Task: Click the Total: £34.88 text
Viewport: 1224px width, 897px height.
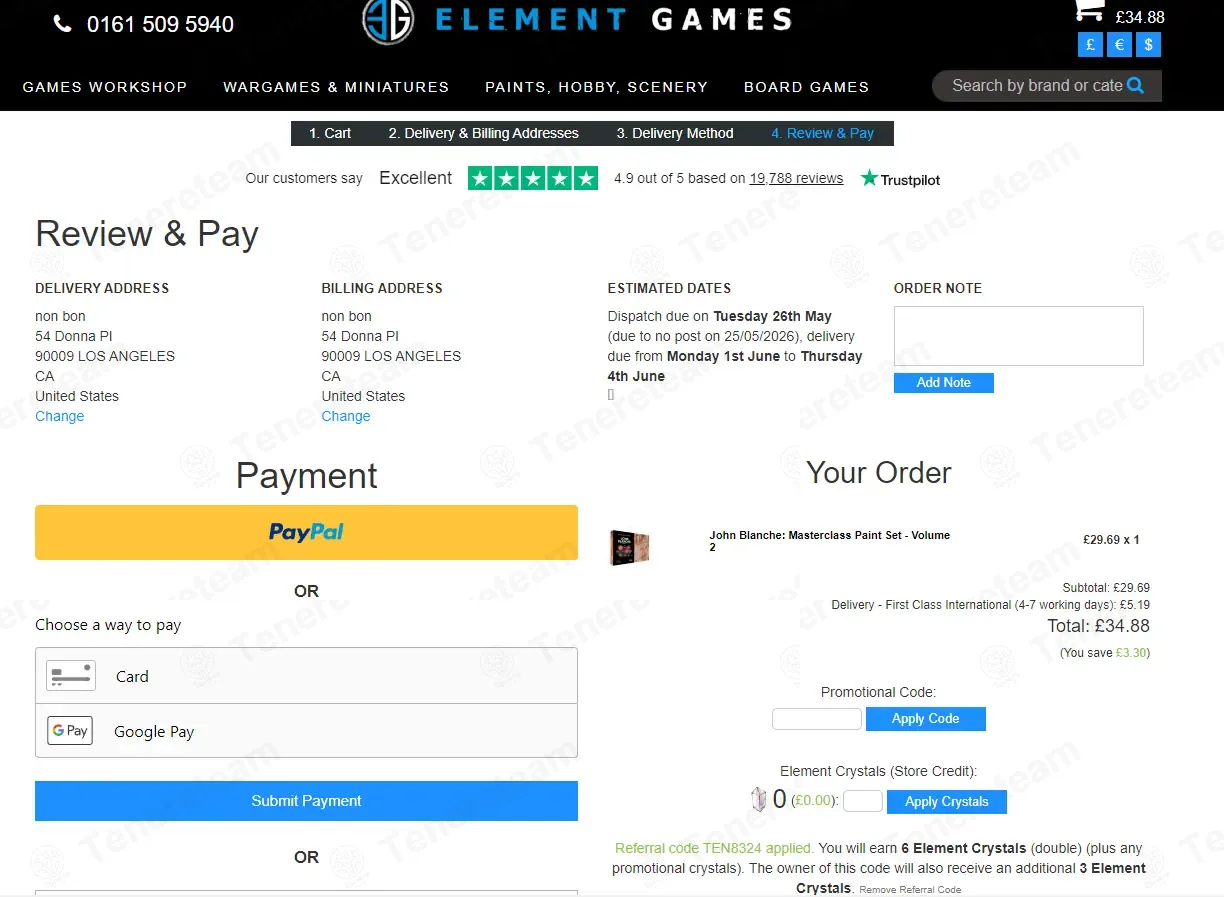Action: click(x=1098, y=626)
